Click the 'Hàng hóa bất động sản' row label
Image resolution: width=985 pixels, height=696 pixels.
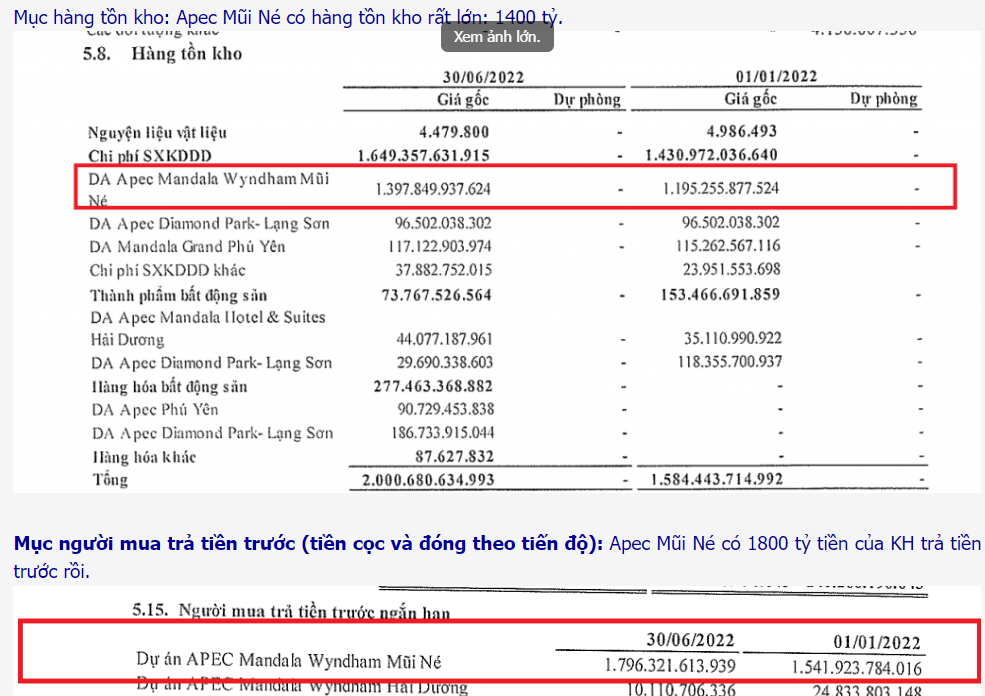(x=168, y=387)
